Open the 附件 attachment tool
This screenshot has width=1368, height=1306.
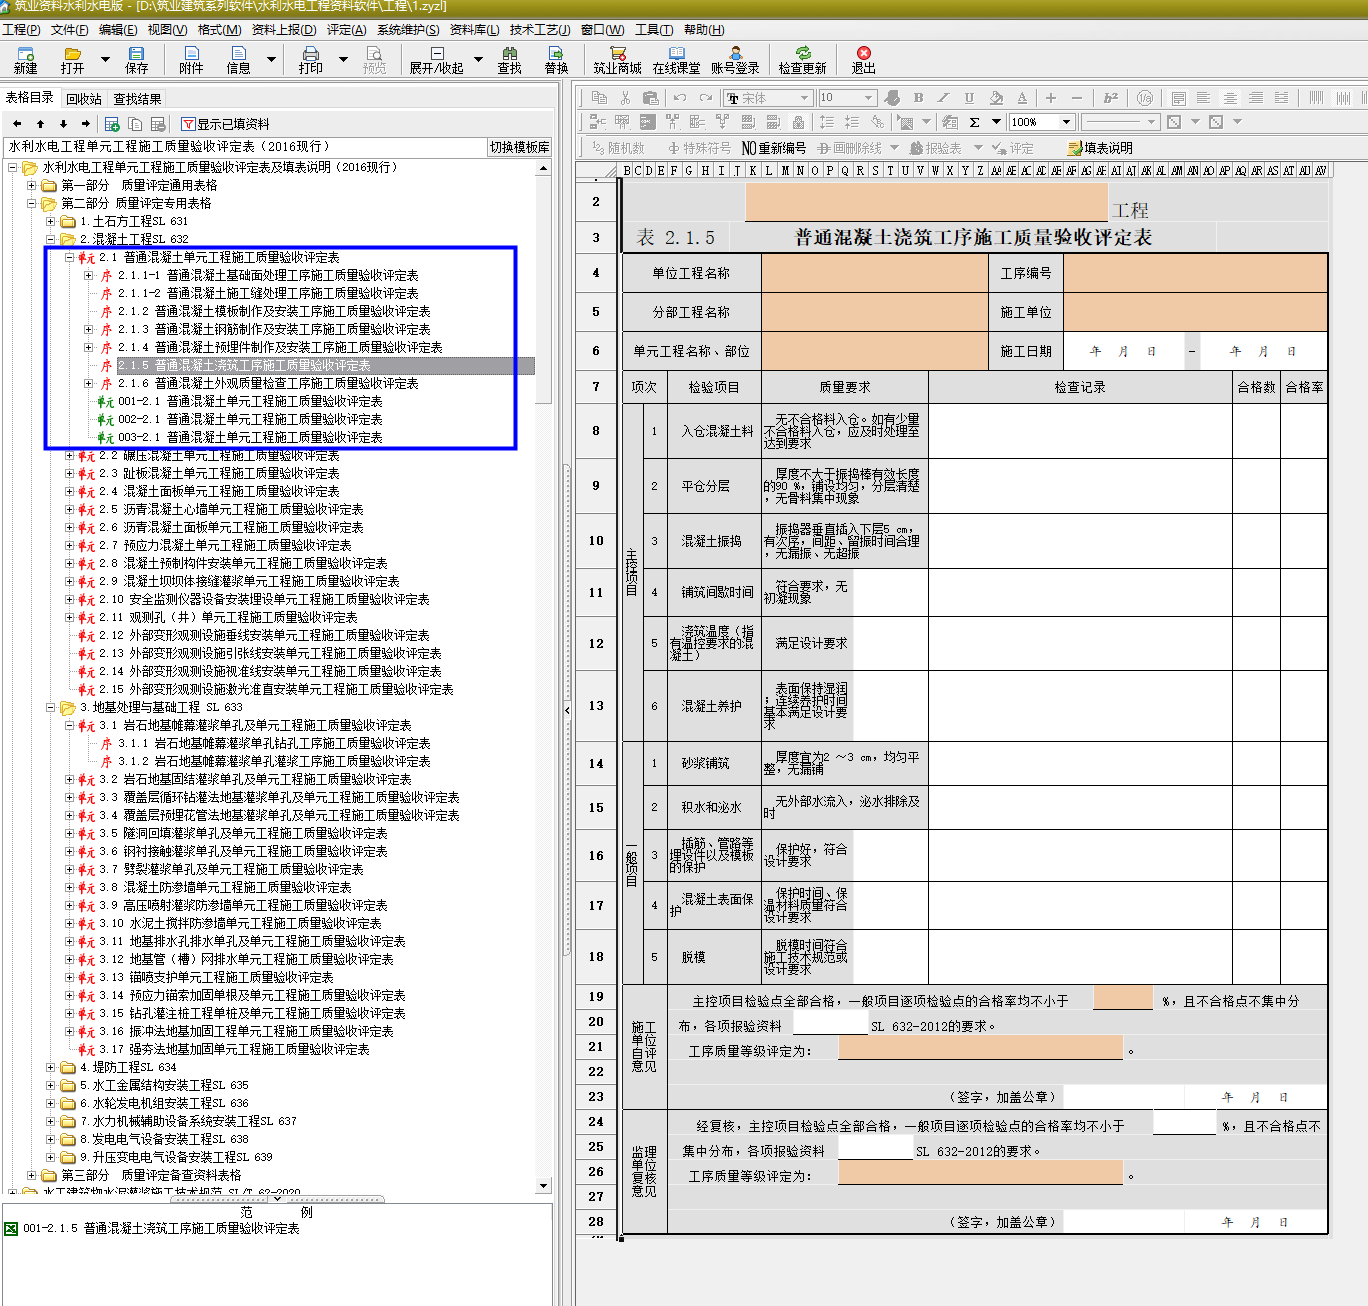(x=191, y=60)
